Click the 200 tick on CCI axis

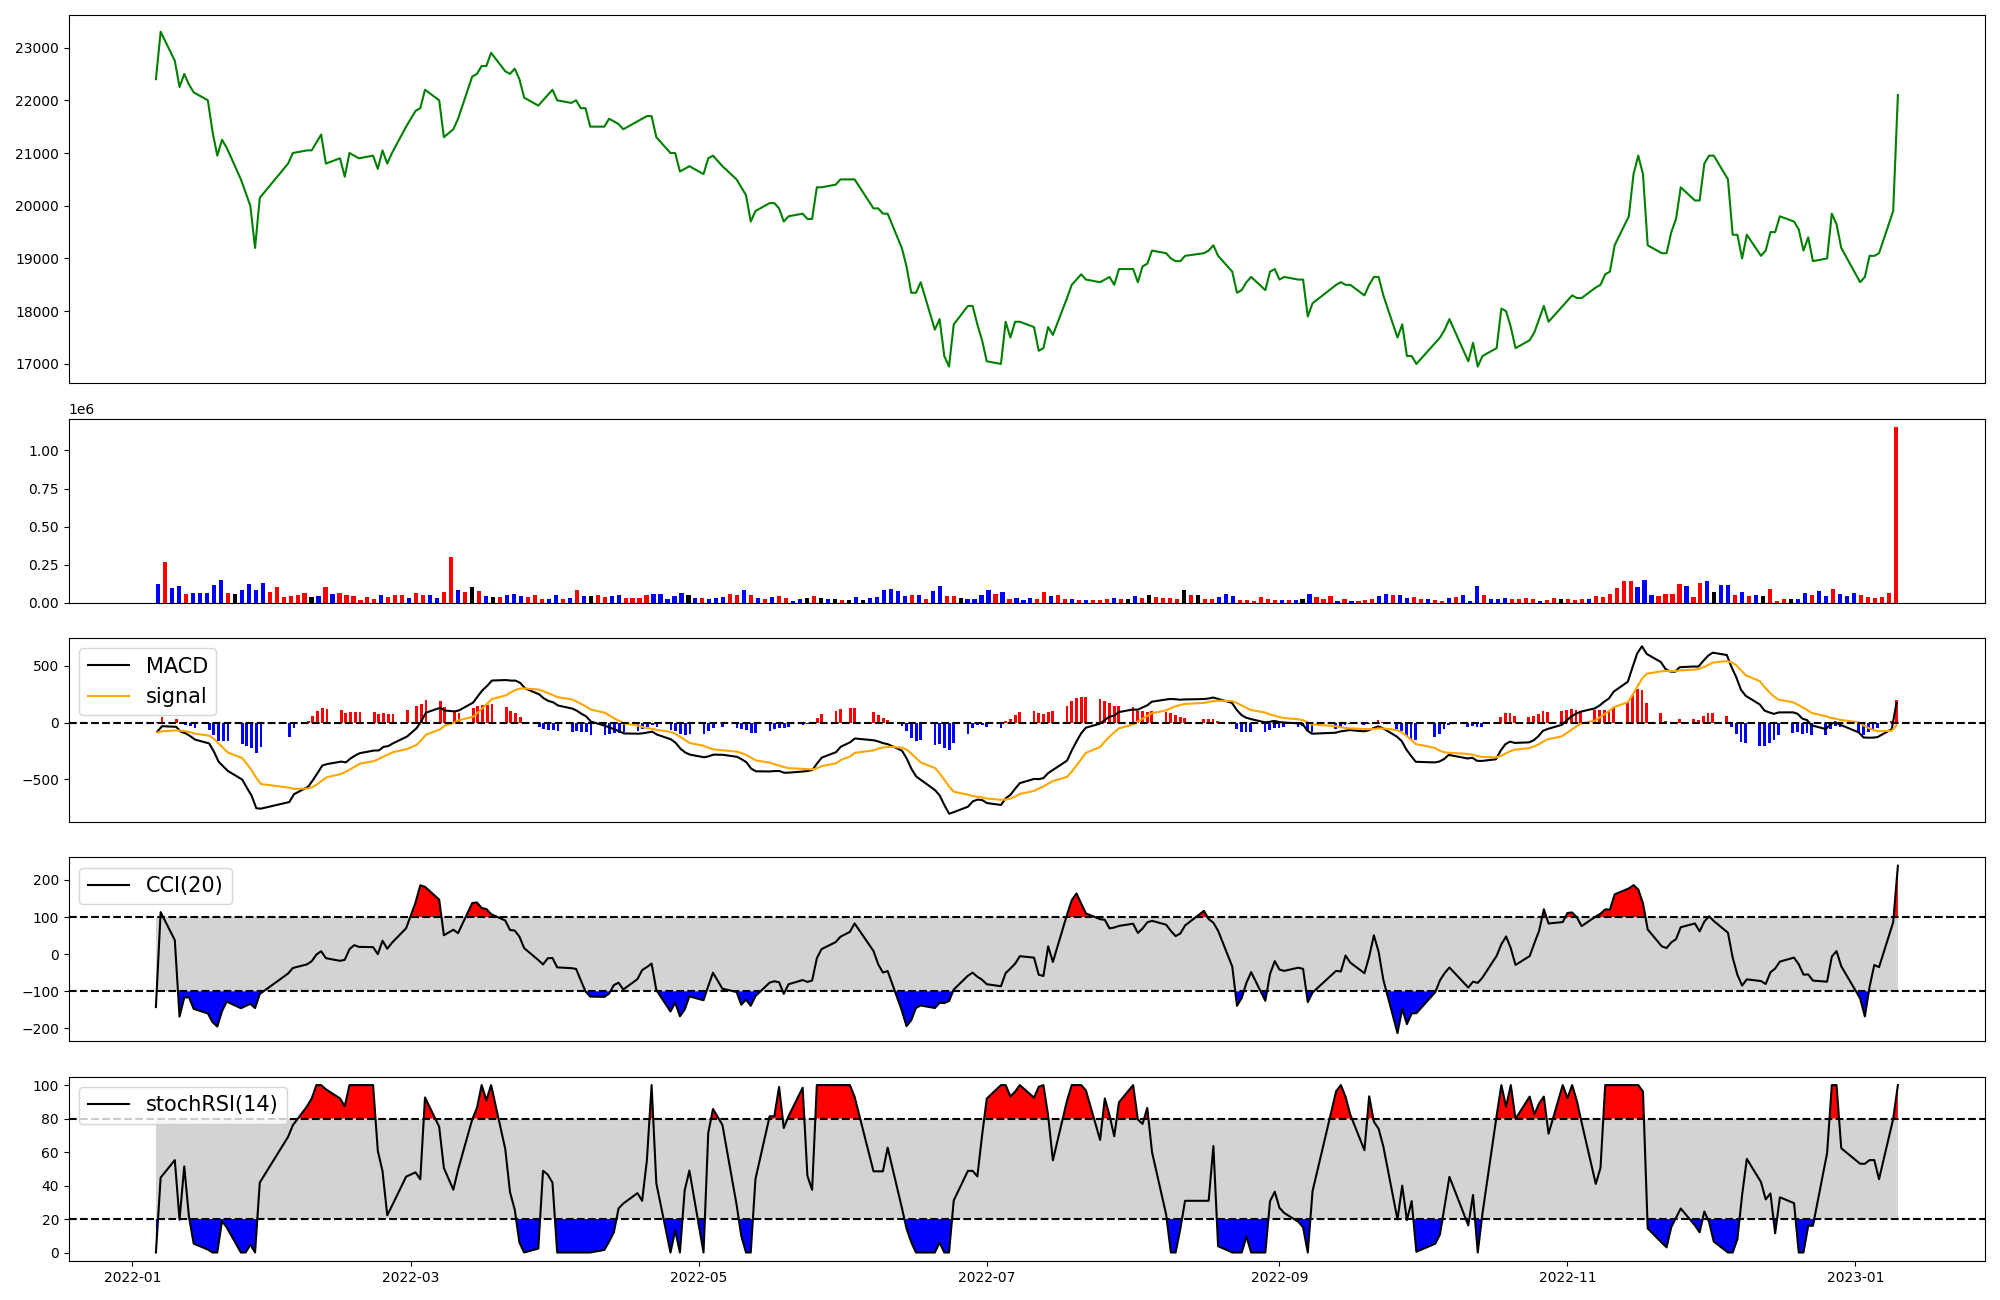(47, 881)
